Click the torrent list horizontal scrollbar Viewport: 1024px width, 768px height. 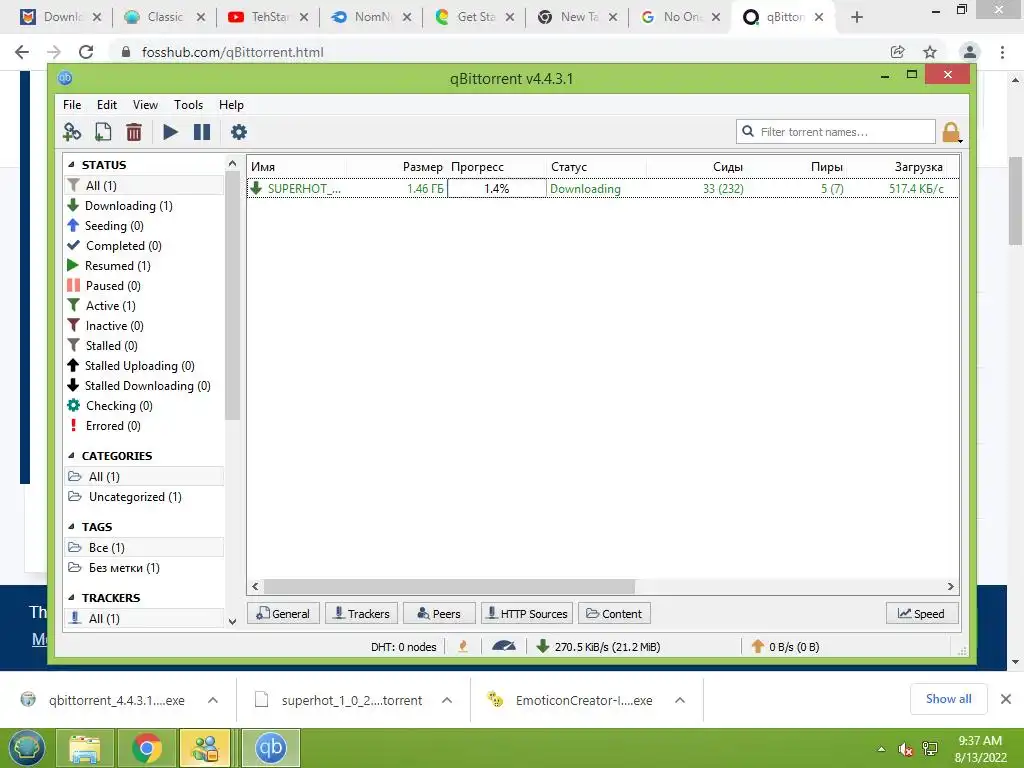(449, 586)
